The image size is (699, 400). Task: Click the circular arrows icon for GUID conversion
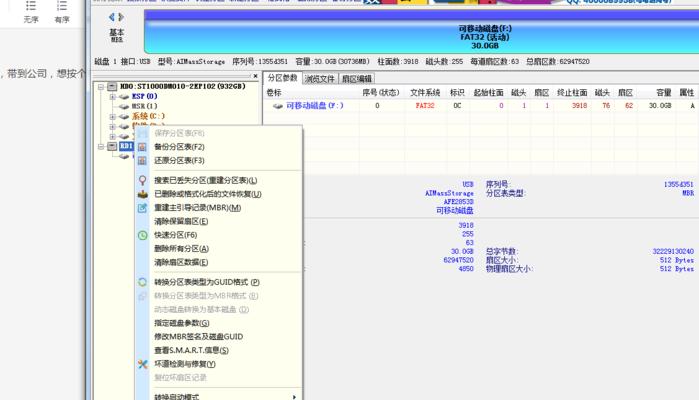(142, 282)
